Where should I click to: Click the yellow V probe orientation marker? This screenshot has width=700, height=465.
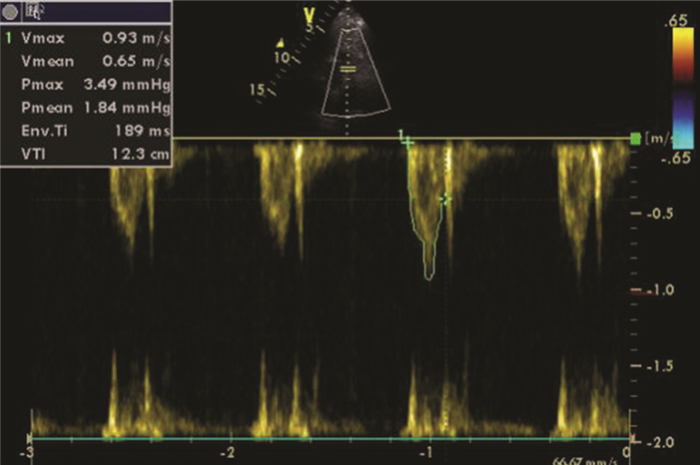(x=310, y=17)
